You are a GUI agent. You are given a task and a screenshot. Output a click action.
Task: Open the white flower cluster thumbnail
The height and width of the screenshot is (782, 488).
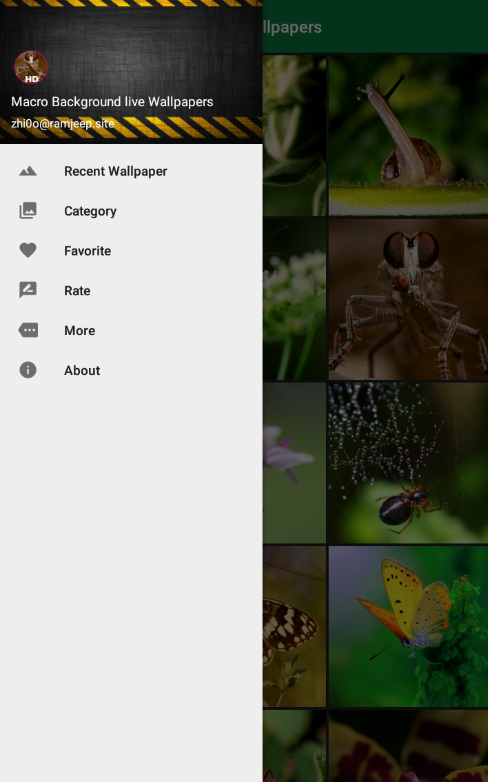[294, 299]
